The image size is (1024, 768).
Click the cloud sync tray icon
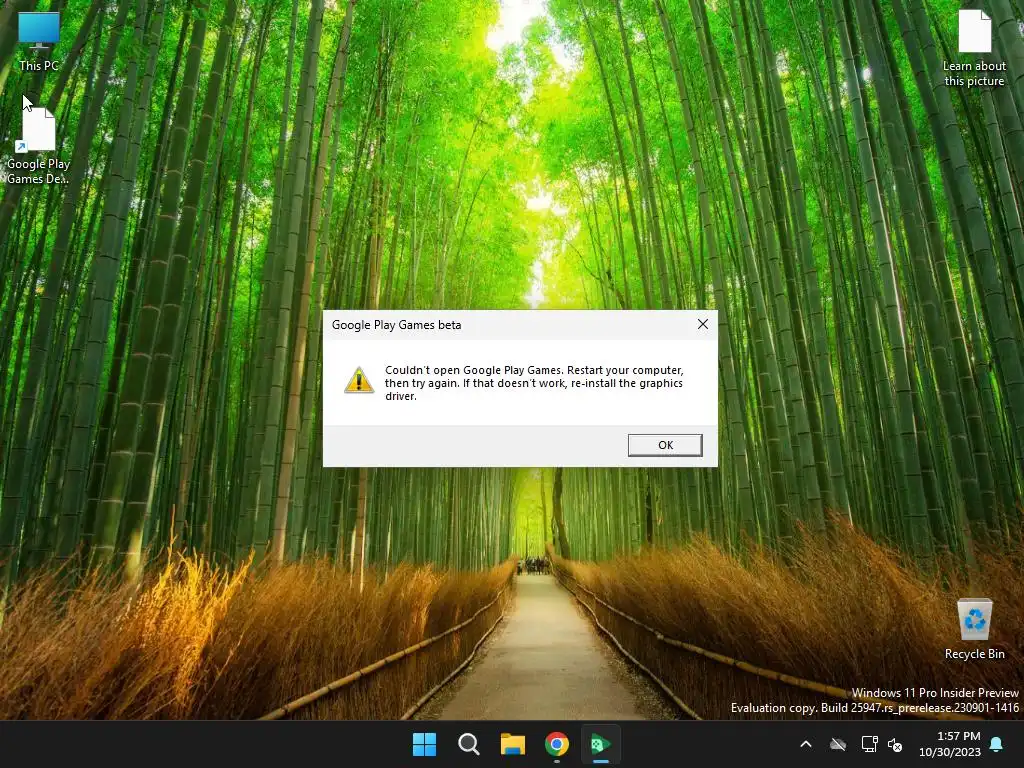click(x=838, y=744)
